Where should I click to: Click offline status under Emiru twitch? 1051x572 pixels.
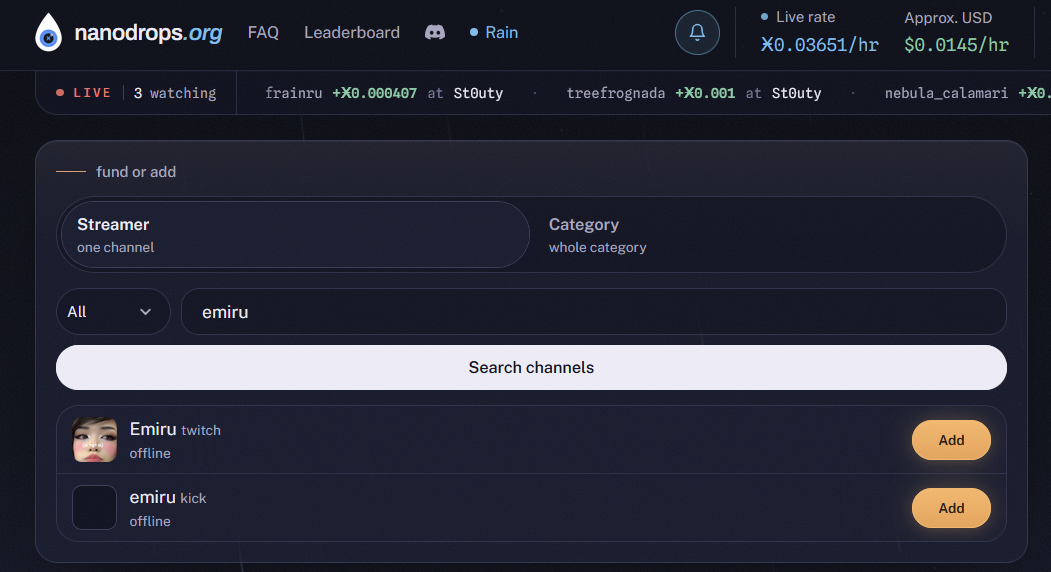(x=150, y=453)
